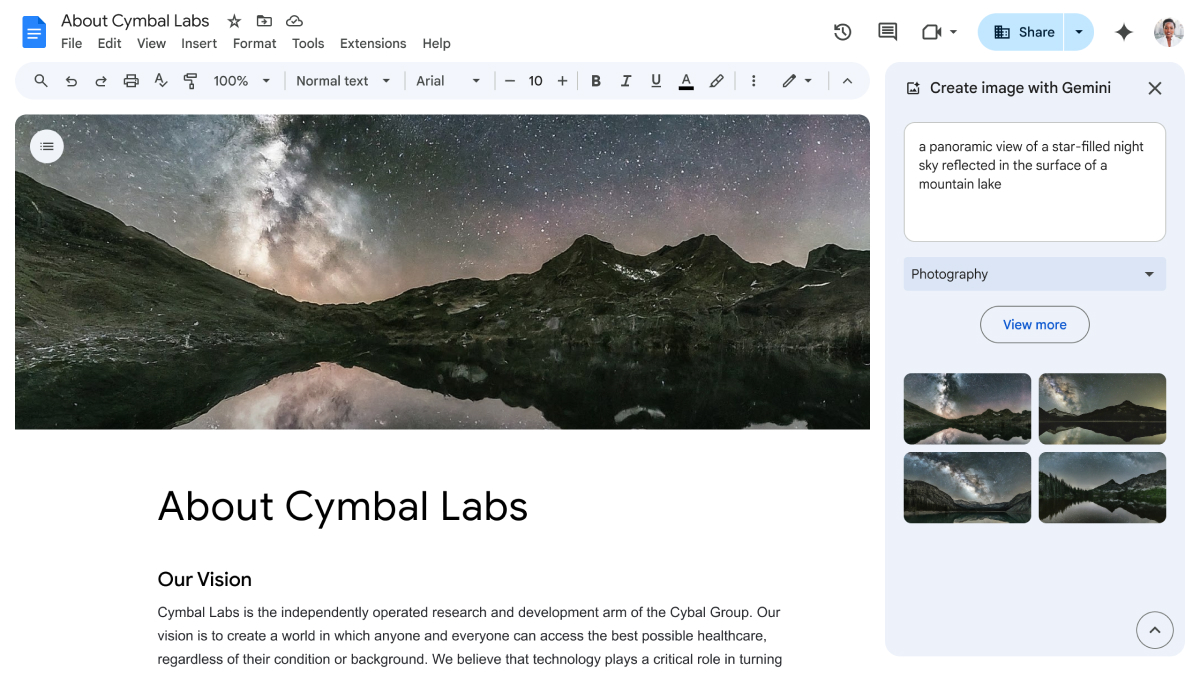Screen dimensions: 1200x675
Task: Open the text color picker
Action: (x=686, y=80)
